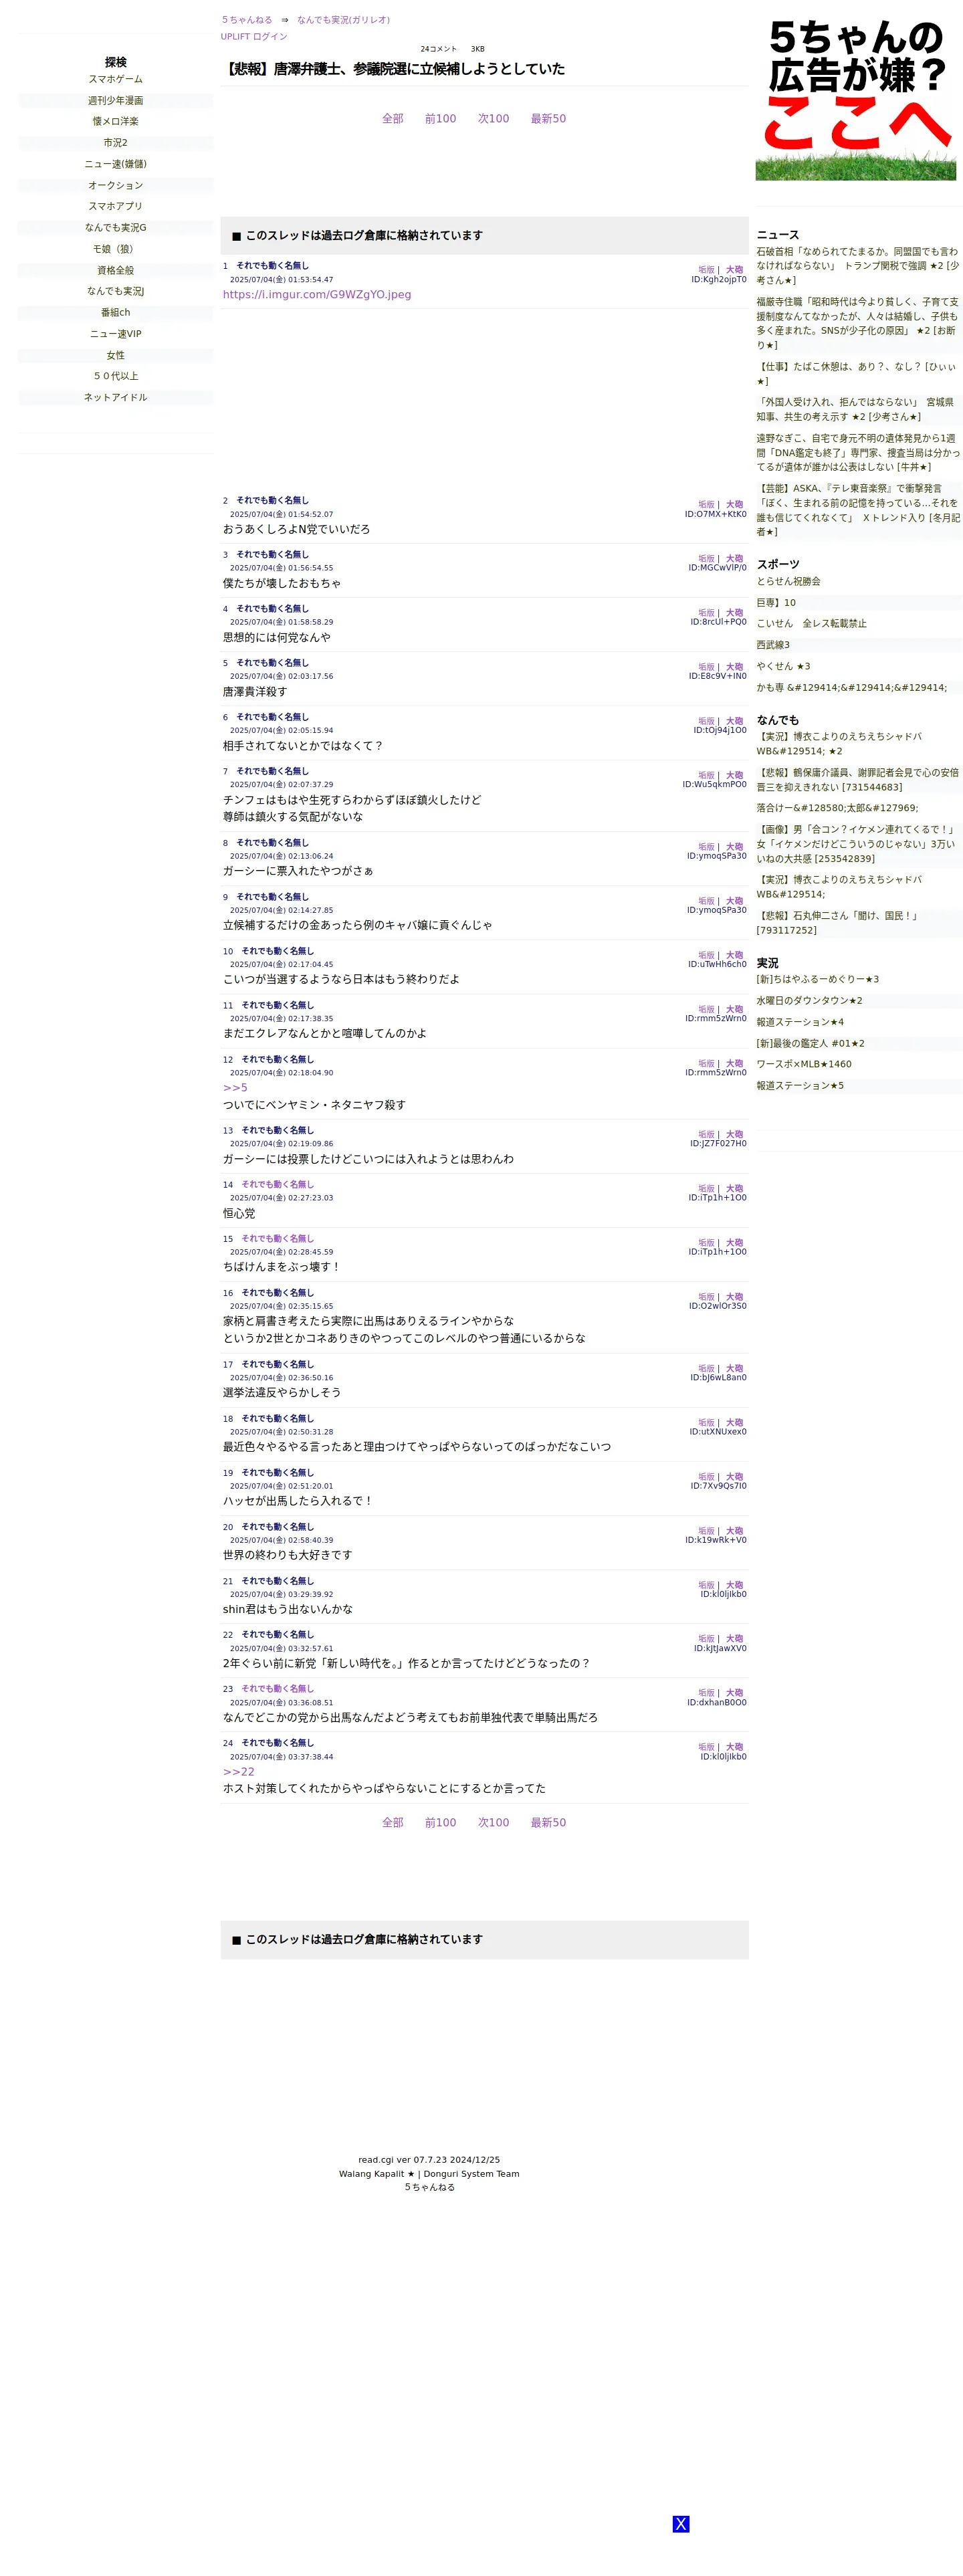The height and width of the screenshot is (2576, 963).
Task: Click poster name on post 14
Action: pyautogui.click(x=277, y=1184)
